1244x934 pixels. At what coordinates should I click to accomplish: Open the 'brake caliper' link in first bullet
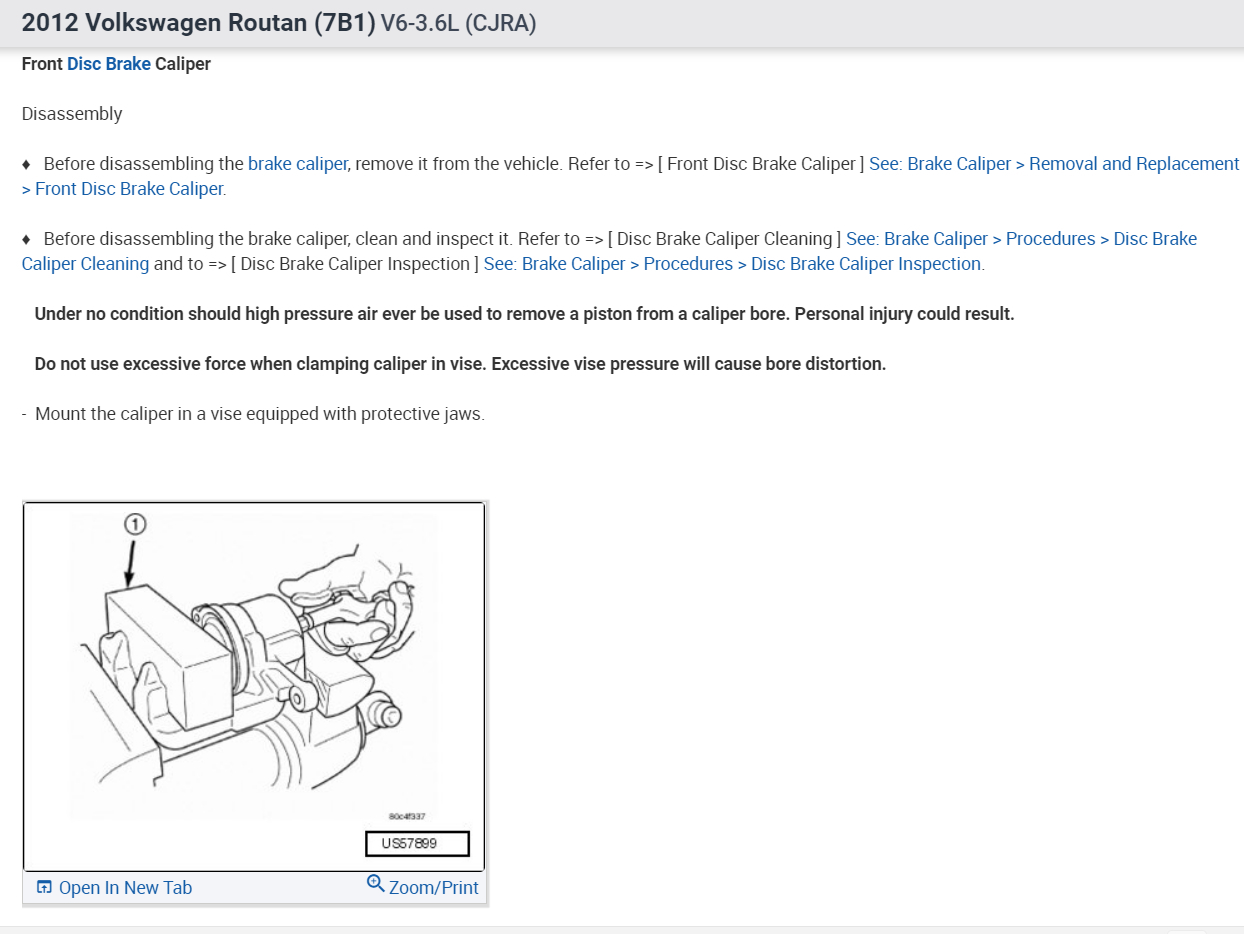click(x=298, y=164)
